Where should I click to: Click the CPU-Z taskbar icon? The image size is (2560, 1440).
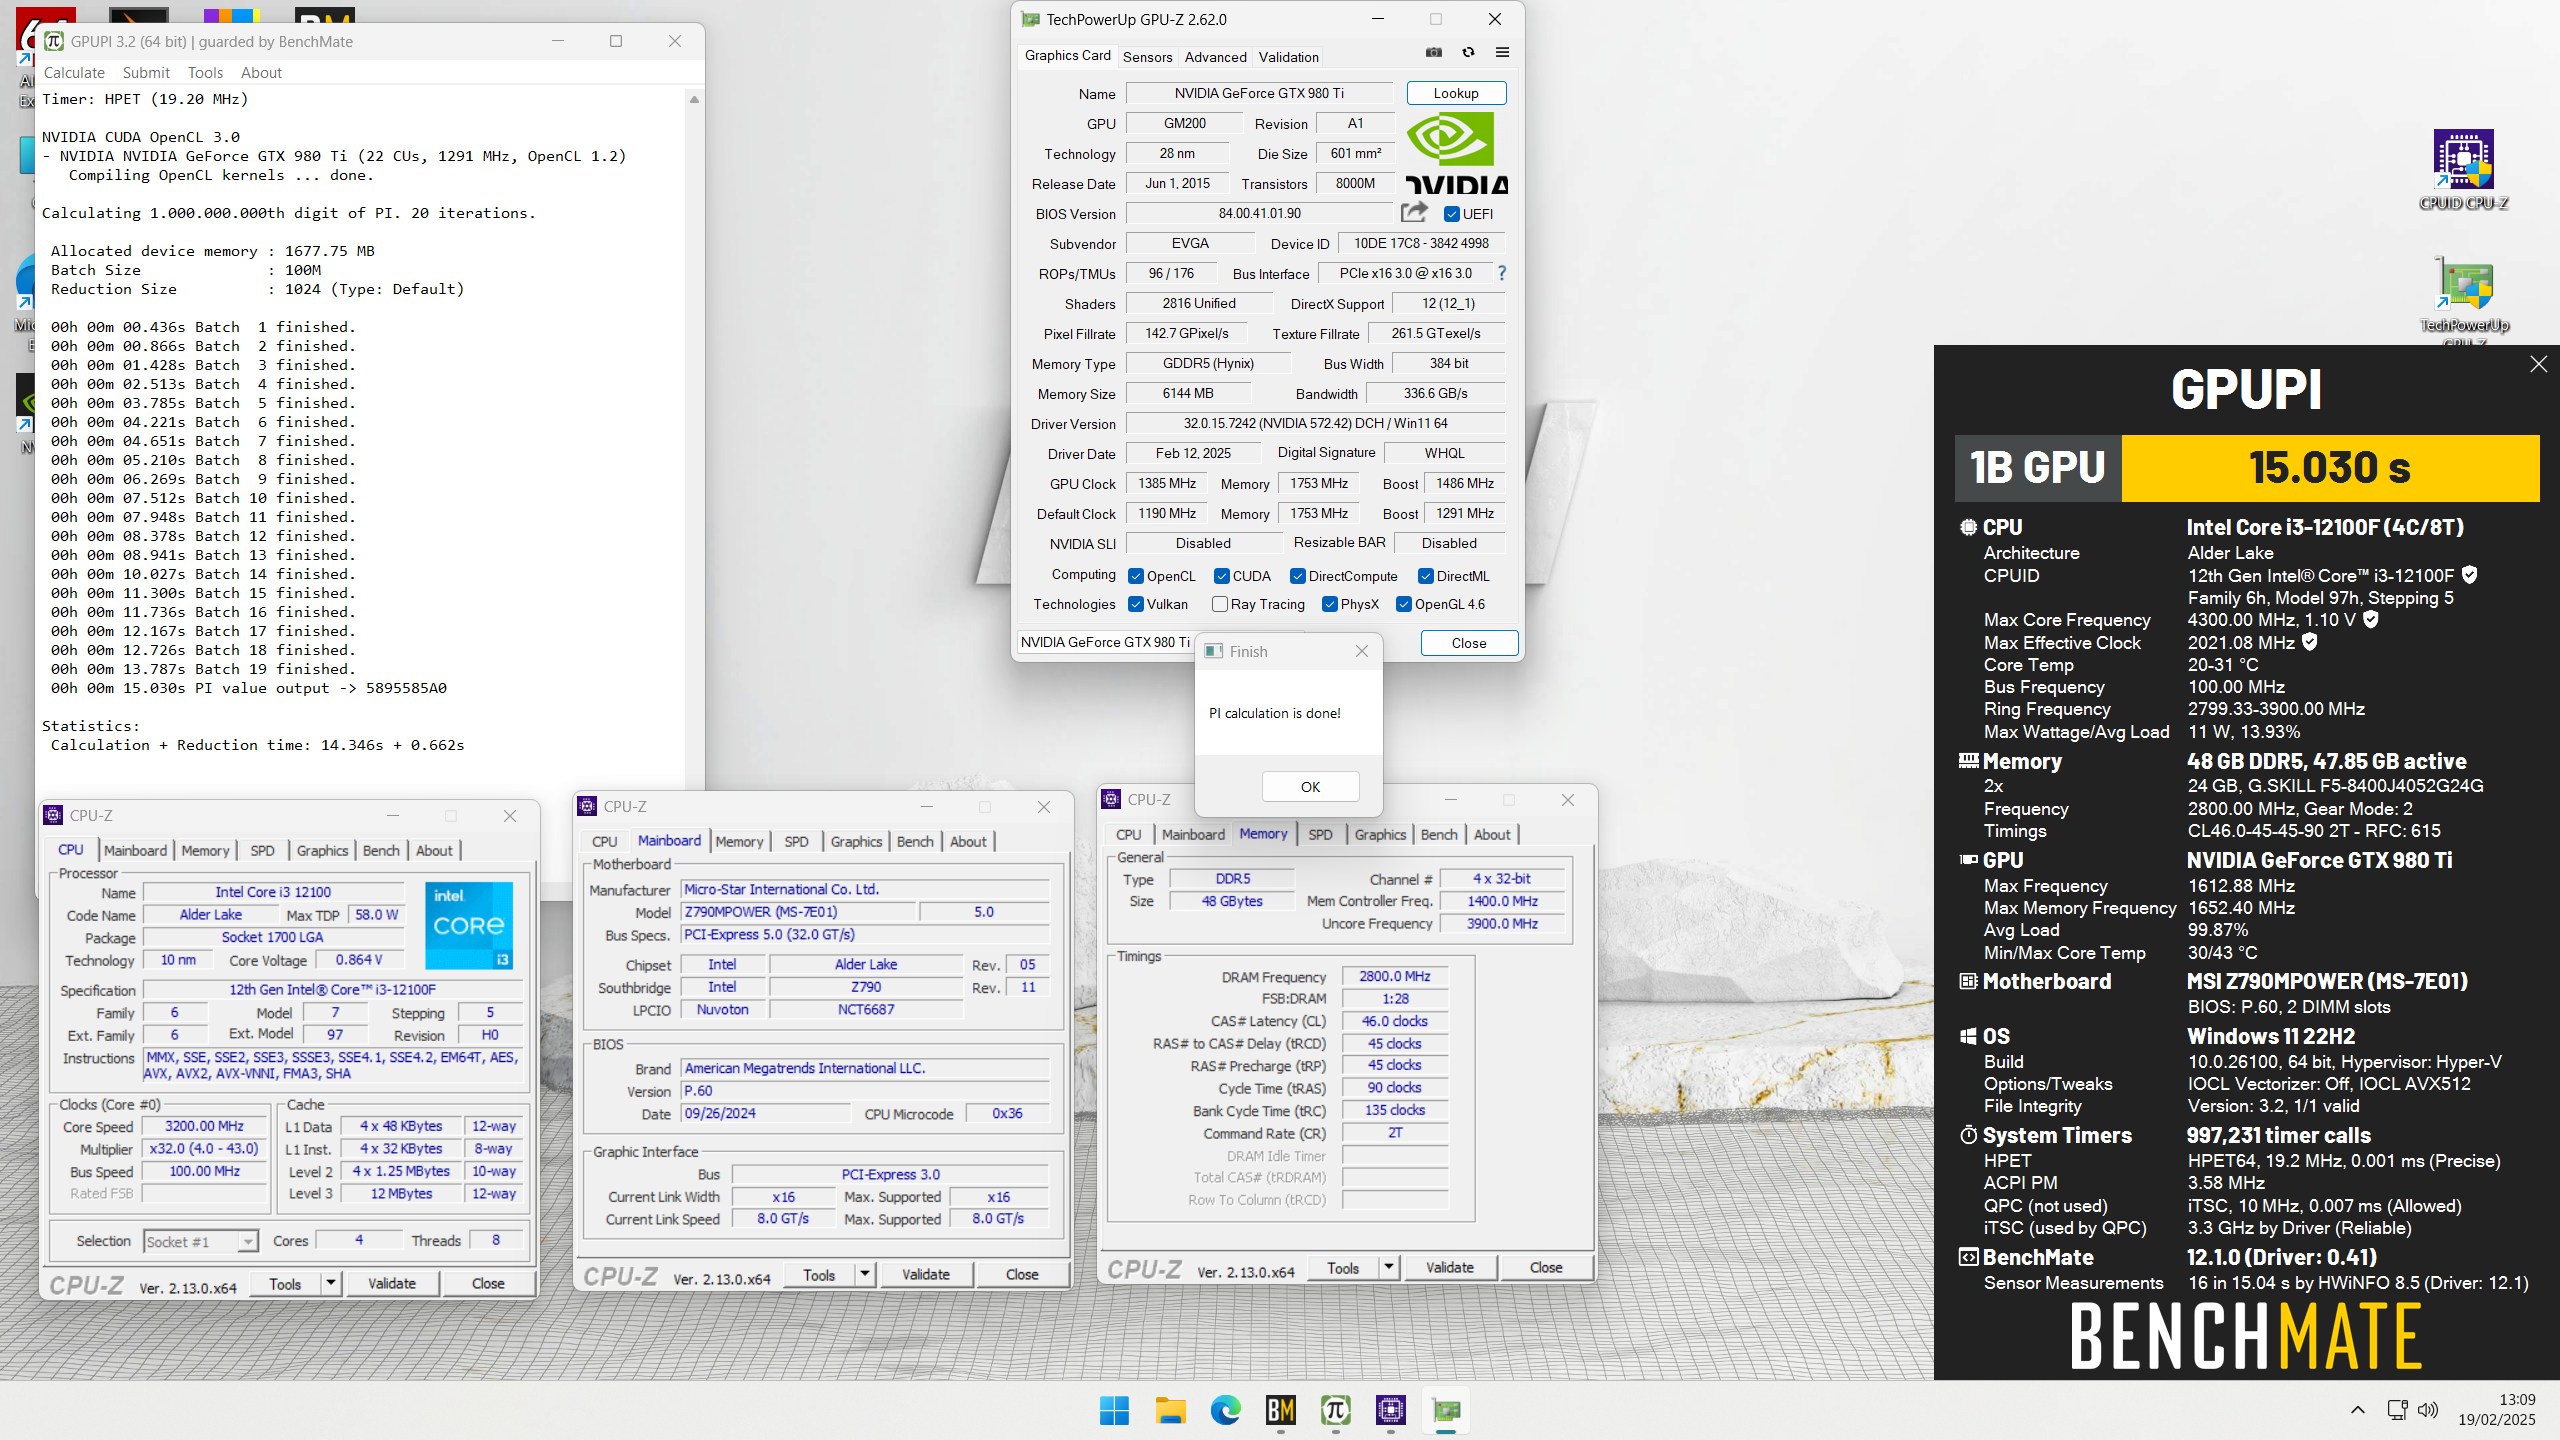(1391, 1410)
